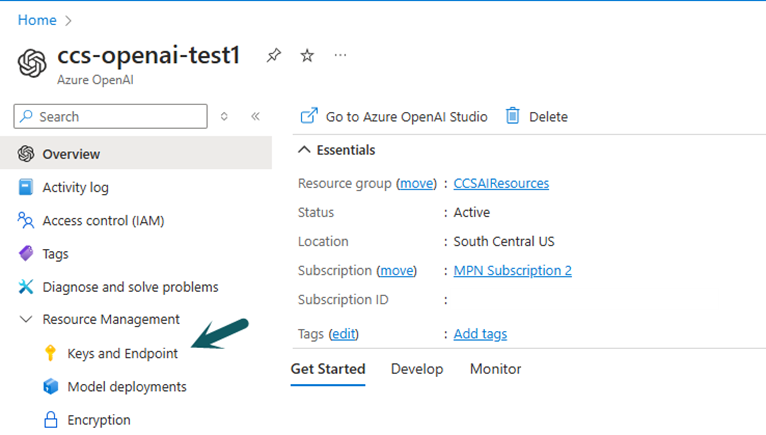Click the Diagnose wrench icon
Image resolution: width=766 pixels, height=435 pixels.
[26, 287]
